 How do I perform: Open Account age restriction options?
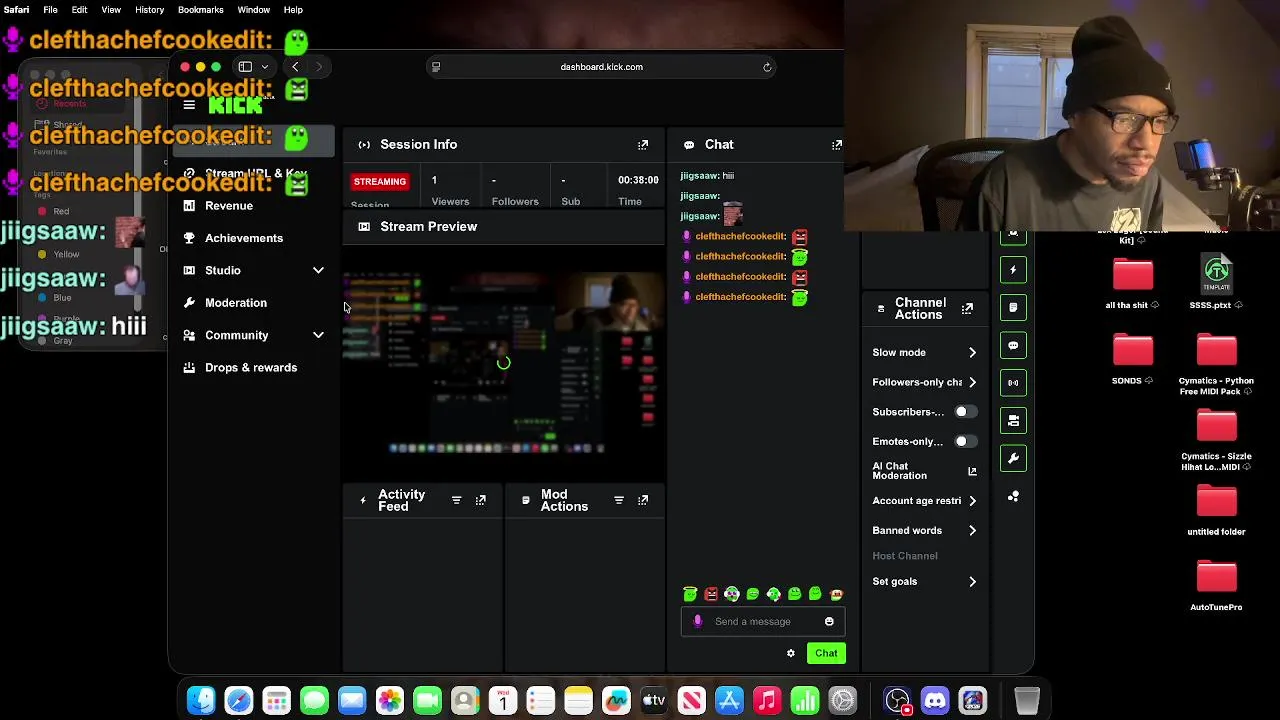click(x=924, y=501)
